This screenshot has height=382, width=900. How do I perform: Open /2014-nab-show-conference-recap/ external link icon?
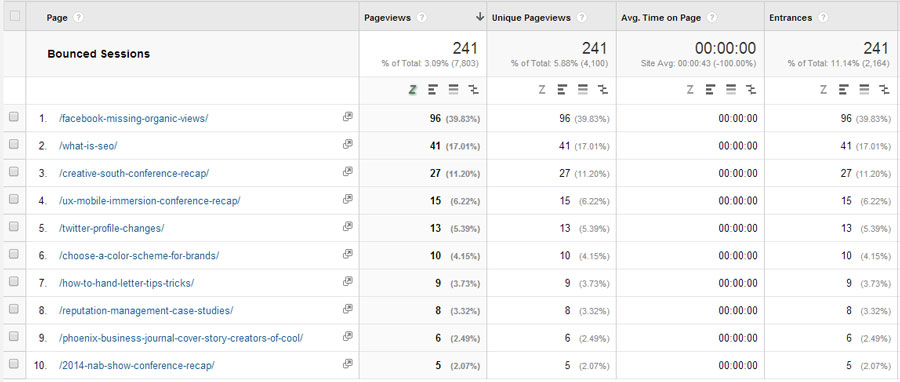pos(347,364)
